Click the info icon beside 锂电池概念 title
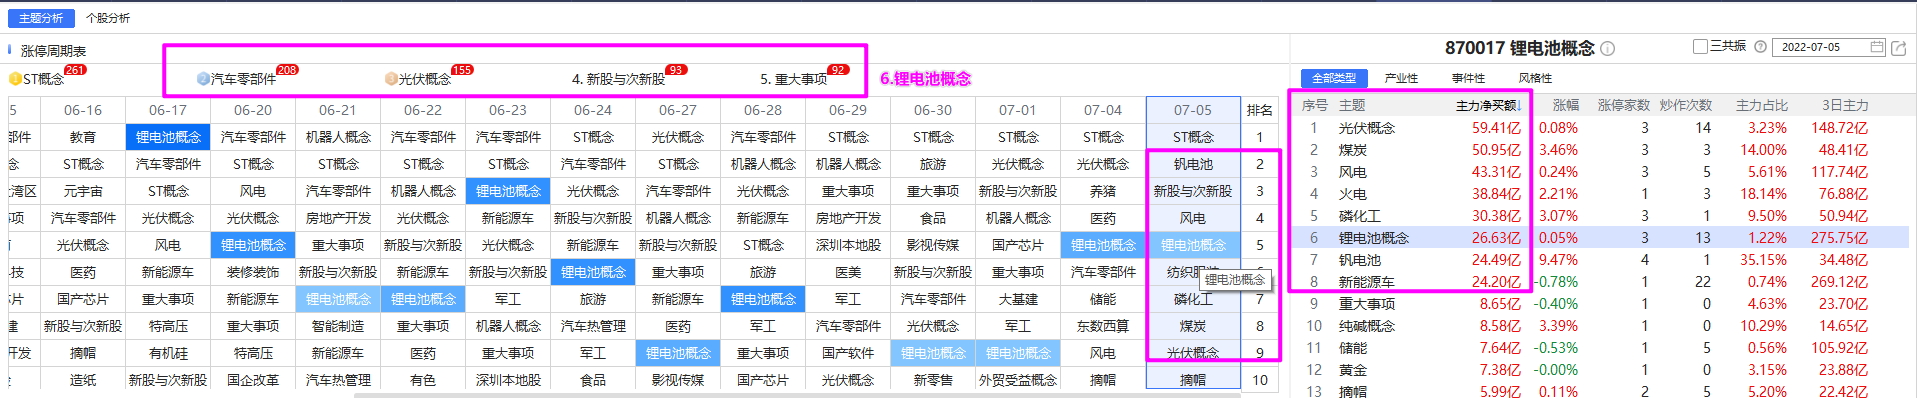This screenshot has width=1917, height=398. (1607, 48)
